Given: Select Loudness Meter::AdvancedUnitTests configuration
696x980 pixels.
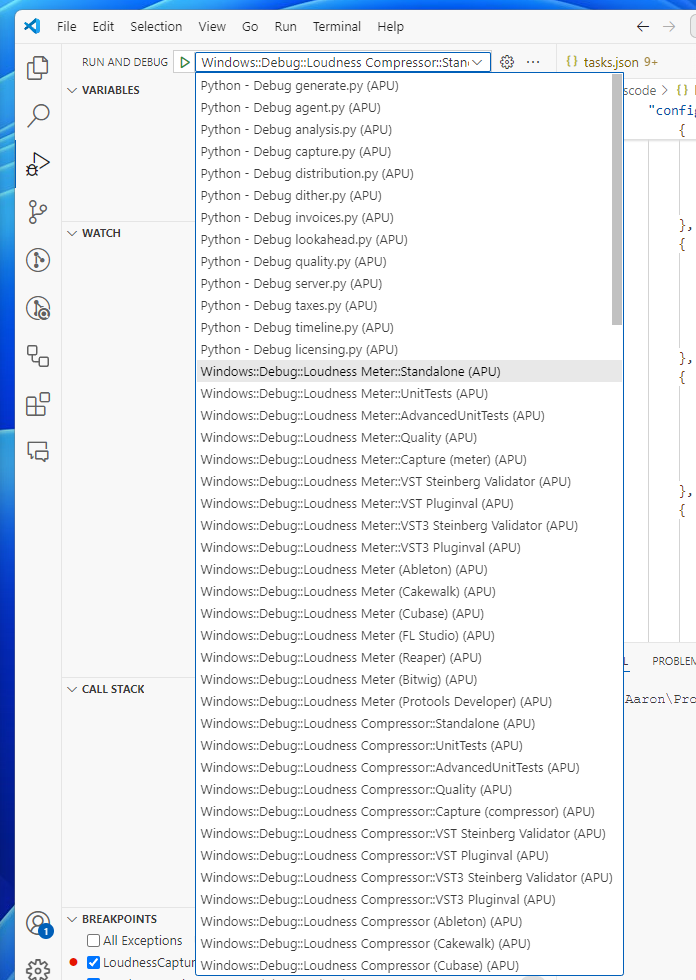Looking at the screenshot, I should (x=409, y=416).
